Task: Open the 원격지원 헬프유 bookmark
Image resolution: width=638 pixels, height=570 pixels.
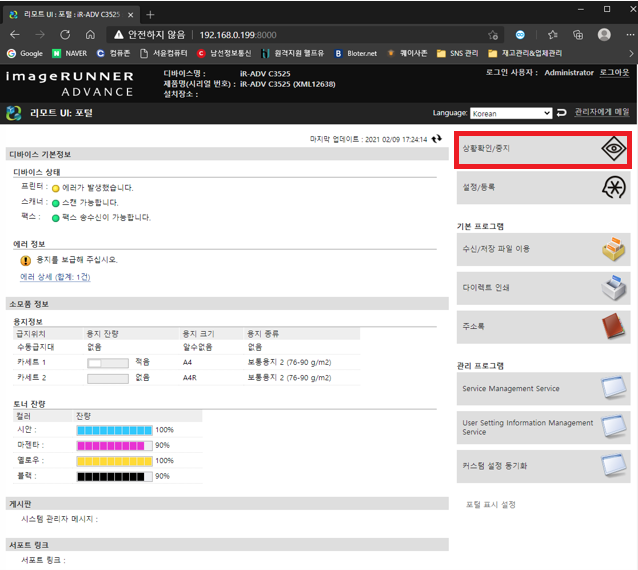Action: tap(293, 53)
